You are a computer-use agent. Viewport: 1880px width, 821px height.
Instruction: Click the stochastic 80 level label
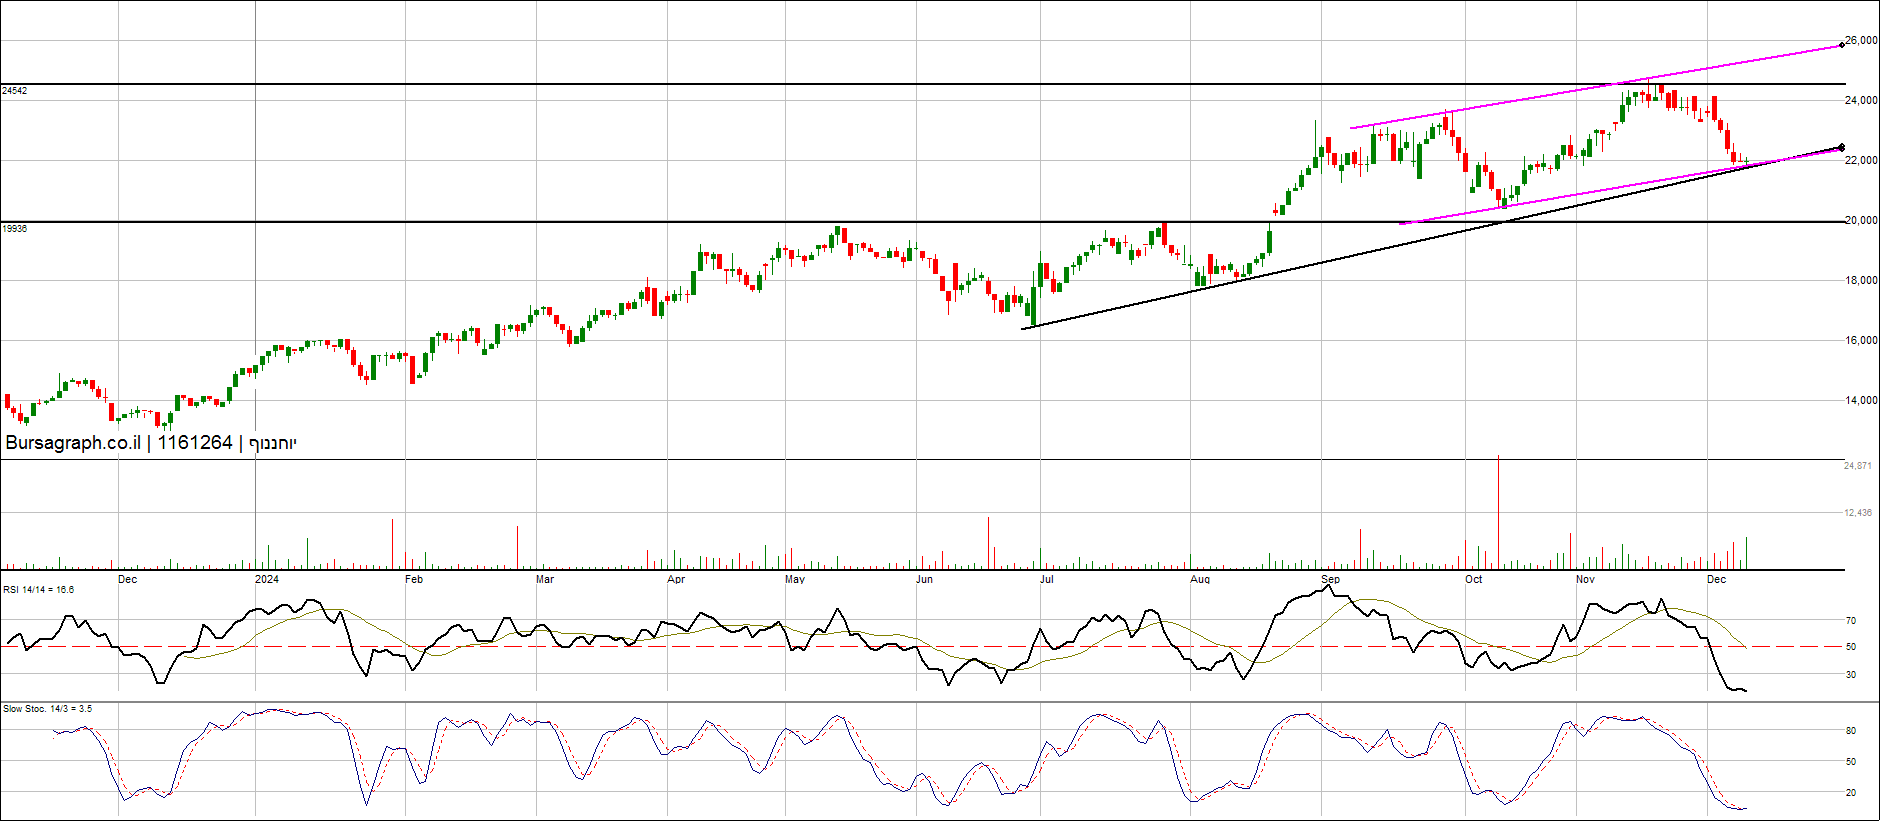(1851, 731)
